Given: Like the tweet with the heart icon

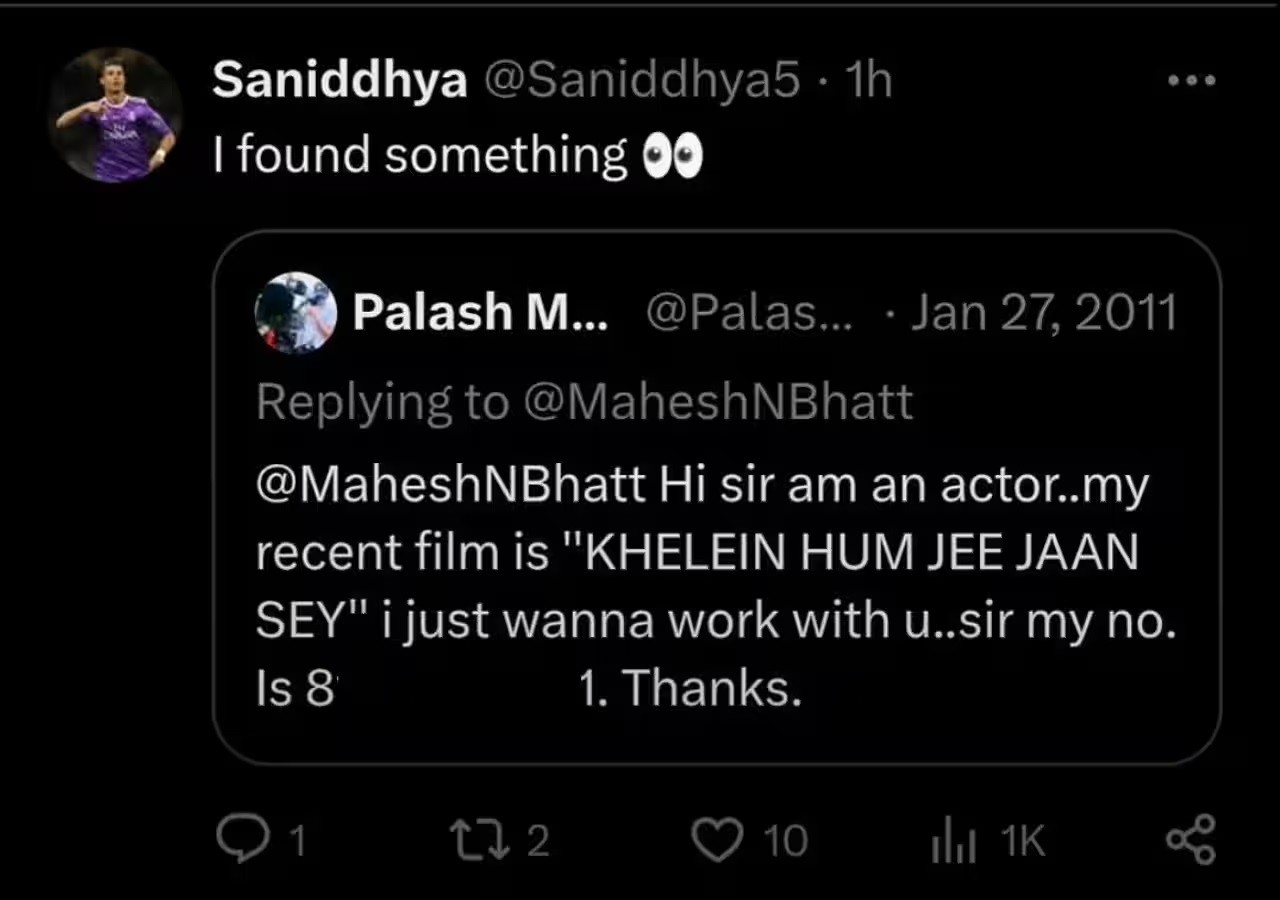Looking at the screenshot, I should [x=717, y=840].
